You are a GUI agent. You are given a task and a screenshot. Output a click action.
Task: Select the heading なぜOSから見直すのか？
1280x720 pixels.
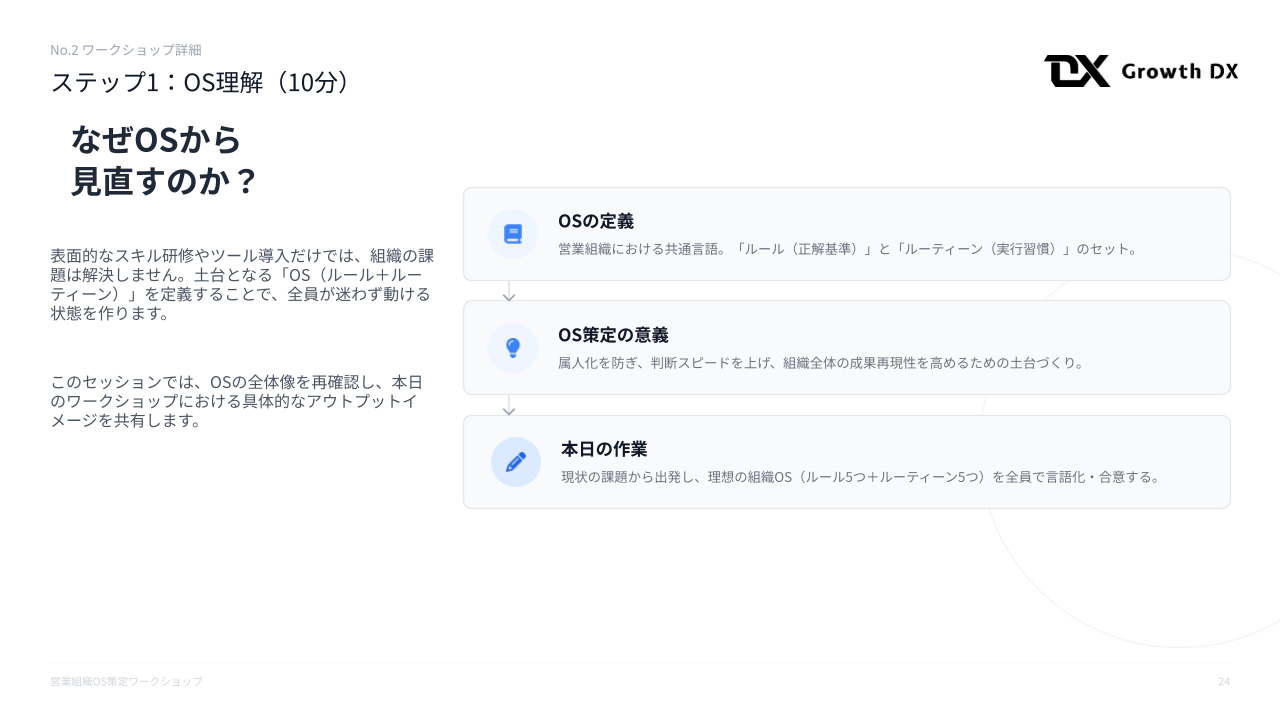(165, 160)
